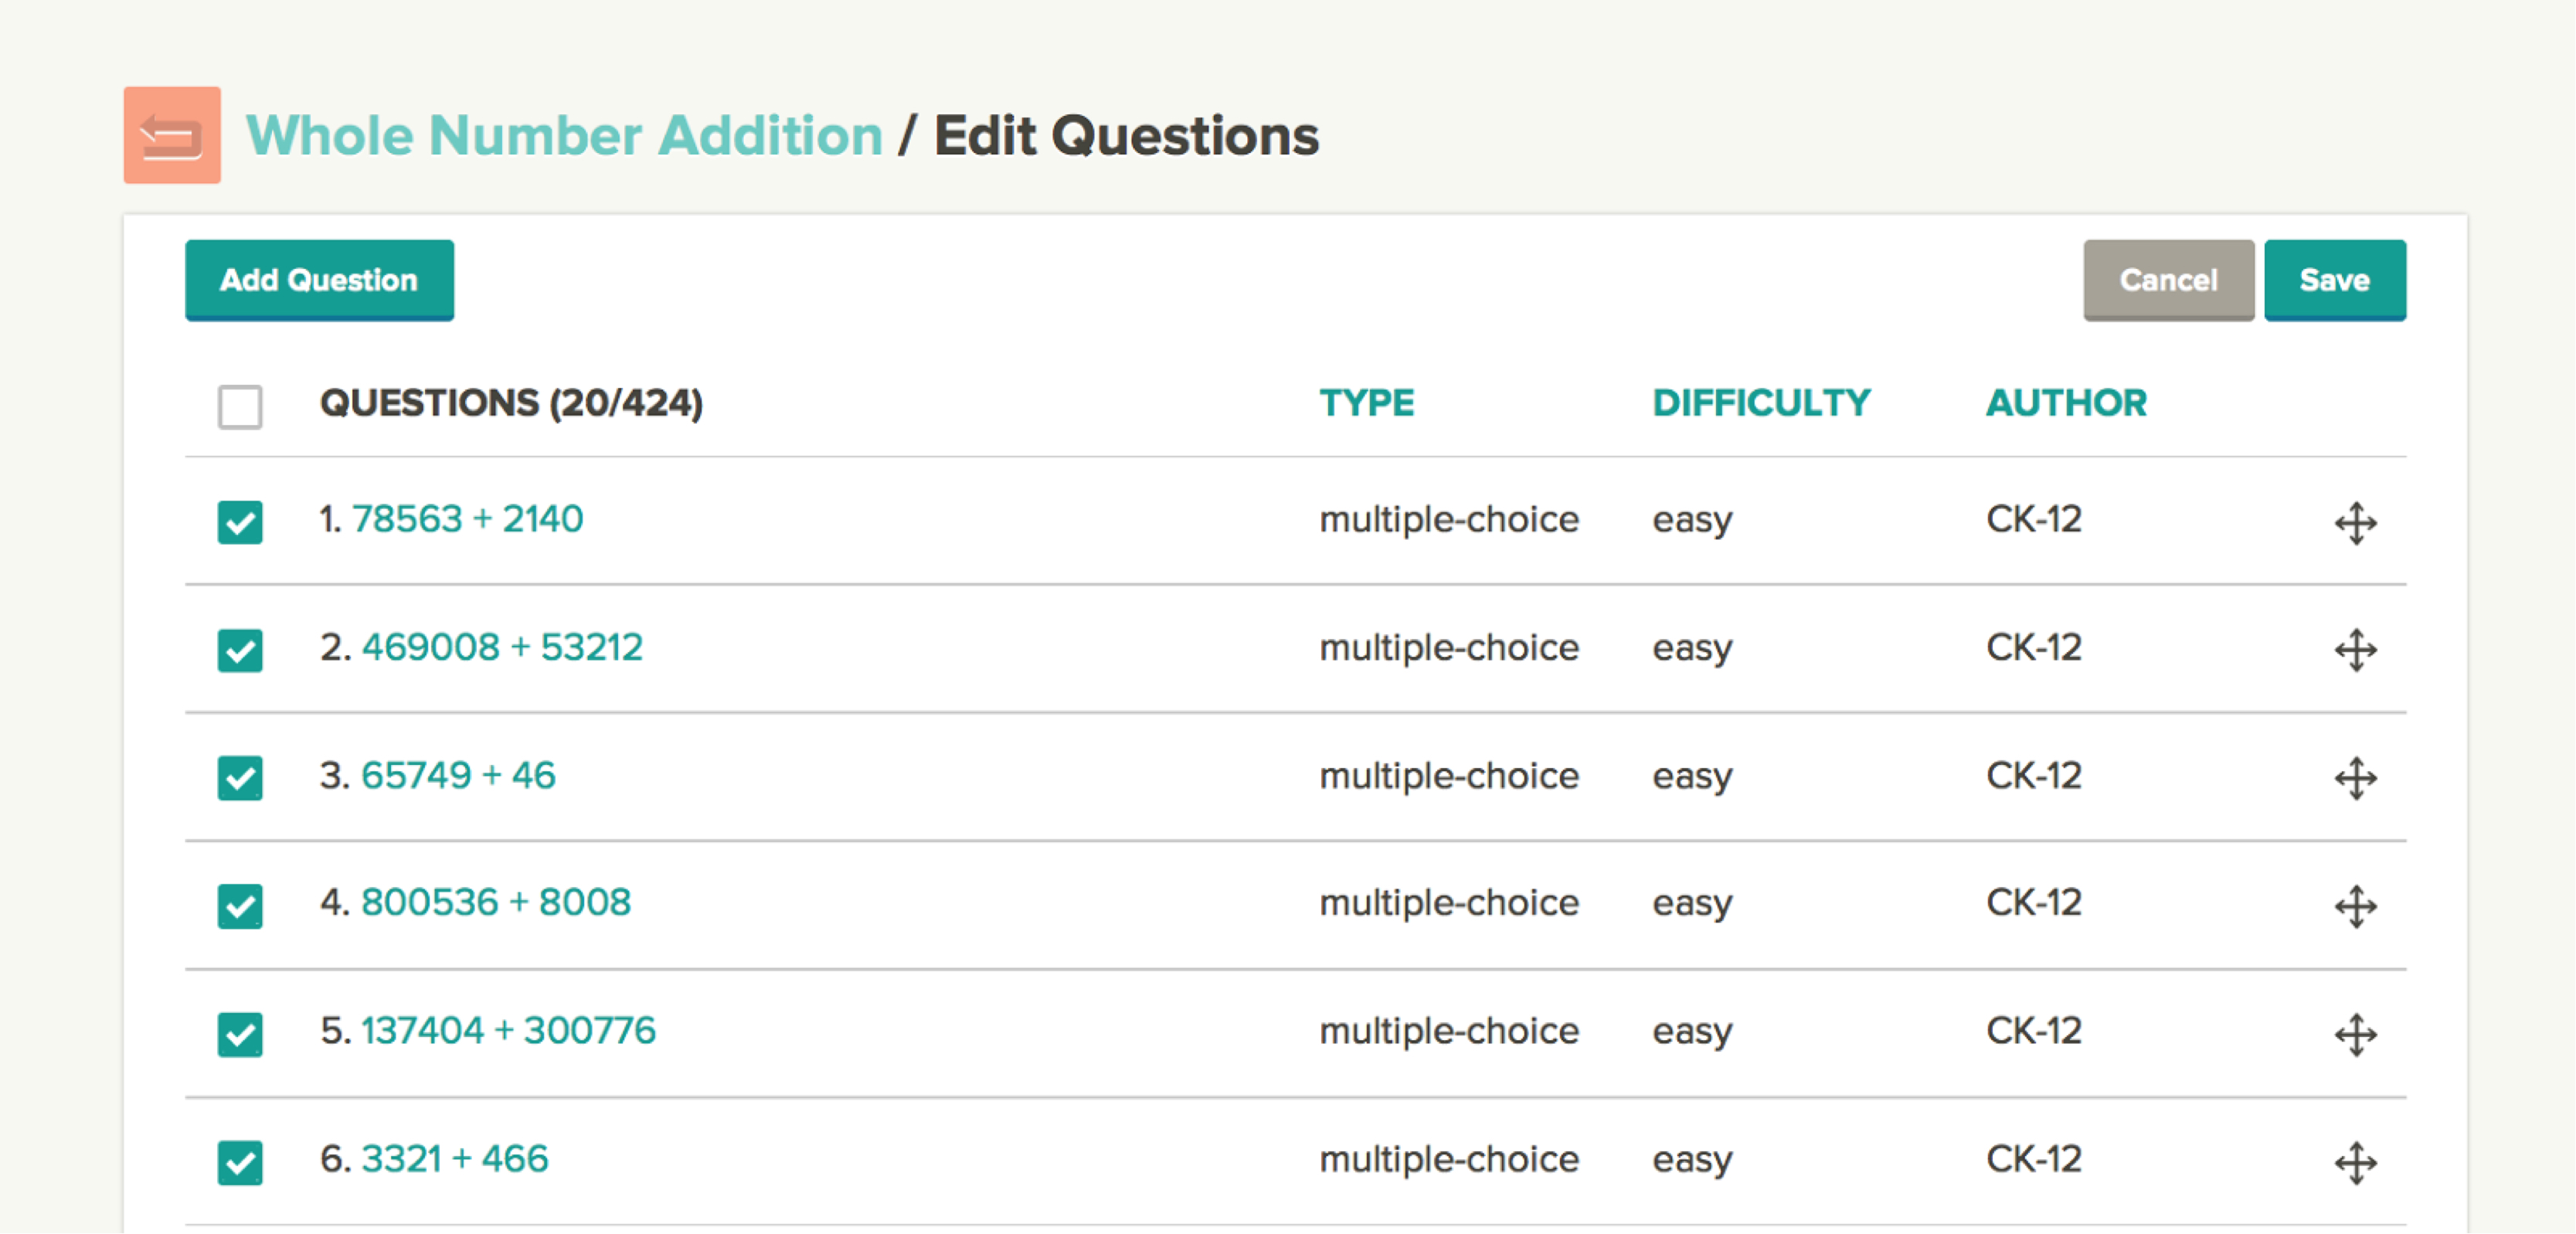Select the reorder icon on question 3
2576x1234 pixels.
(2355, 778)
